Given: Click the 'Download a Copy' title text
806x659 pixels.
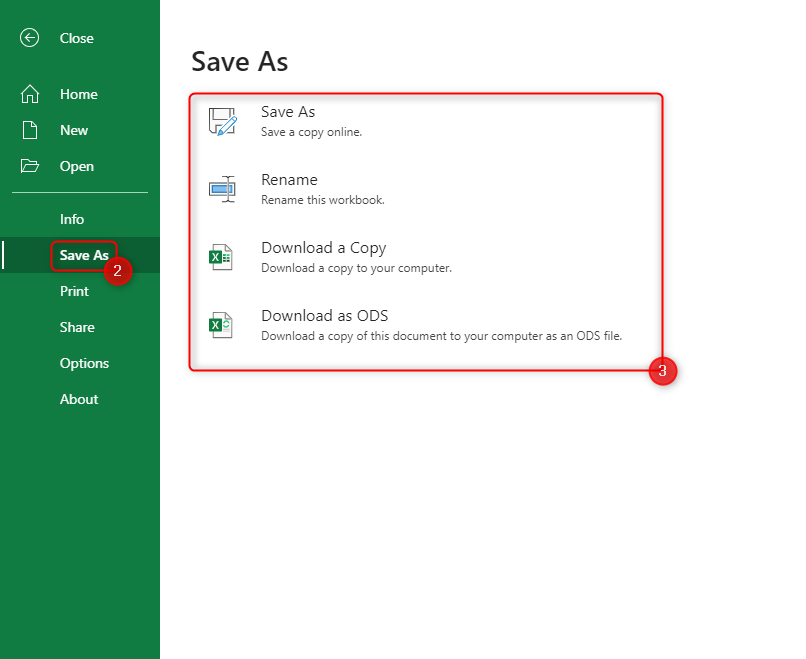Looking at the screenshot, I should point(323,248).
